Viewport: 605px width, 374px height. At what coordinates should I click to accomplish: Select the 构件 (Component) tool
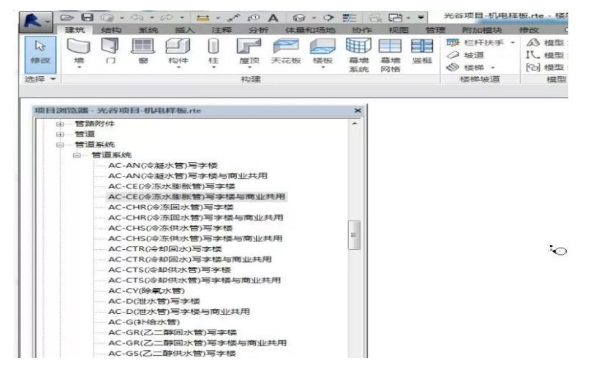coord(178,52)
